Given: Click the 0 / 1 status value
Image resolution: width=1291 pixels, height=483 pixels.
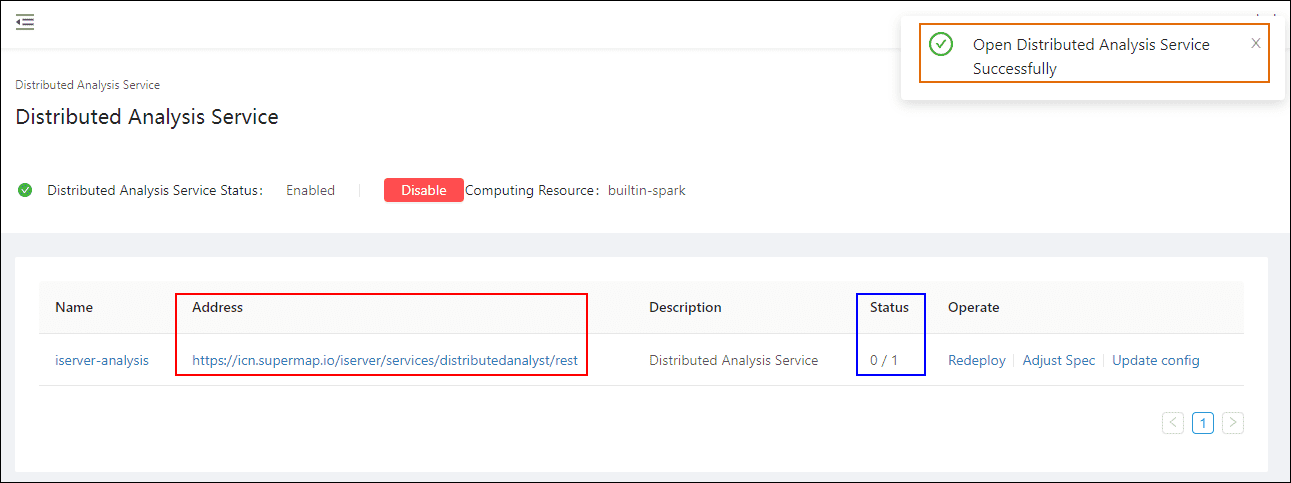Looking at the screenshot, I should coord(884,360).
